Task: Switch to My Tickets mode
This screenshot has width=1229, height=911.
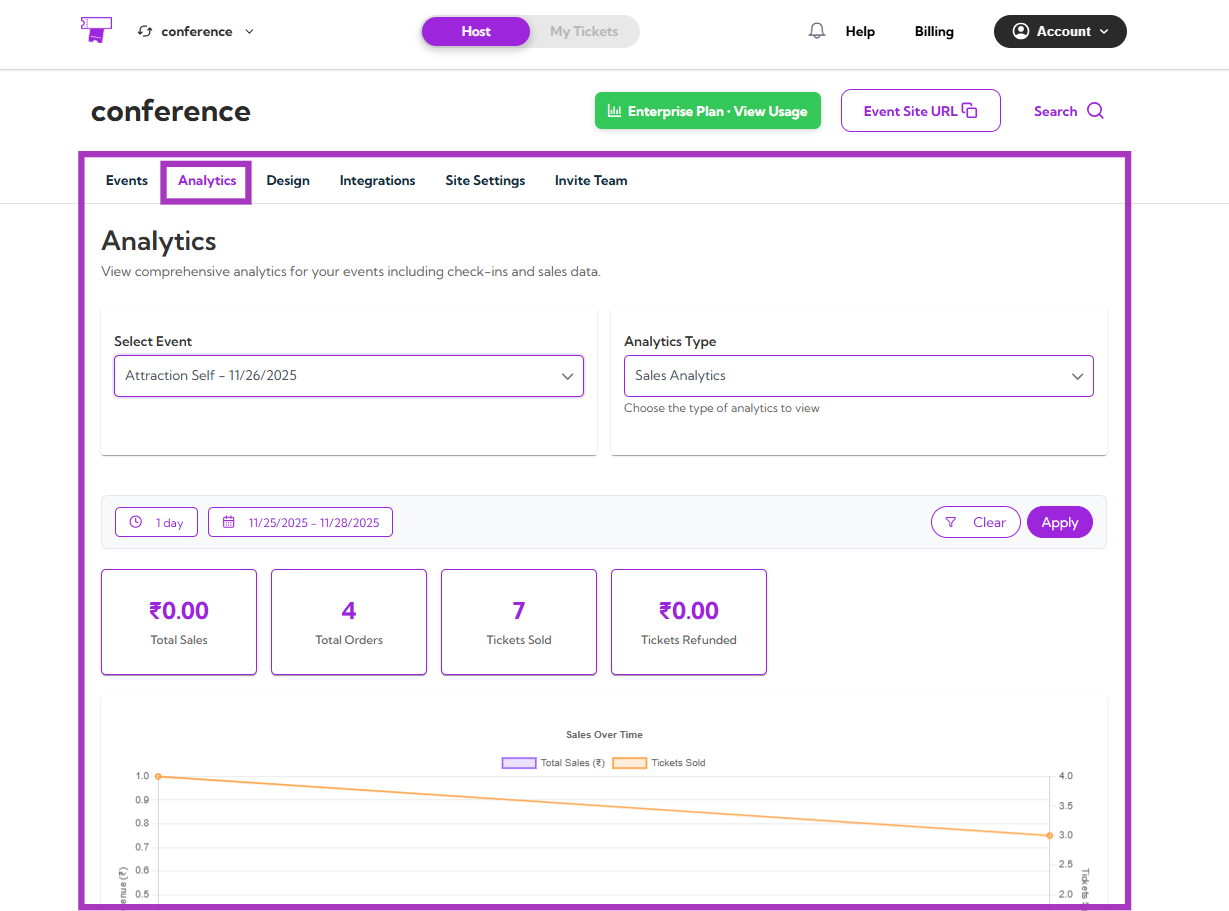Action: pos(584,31)
